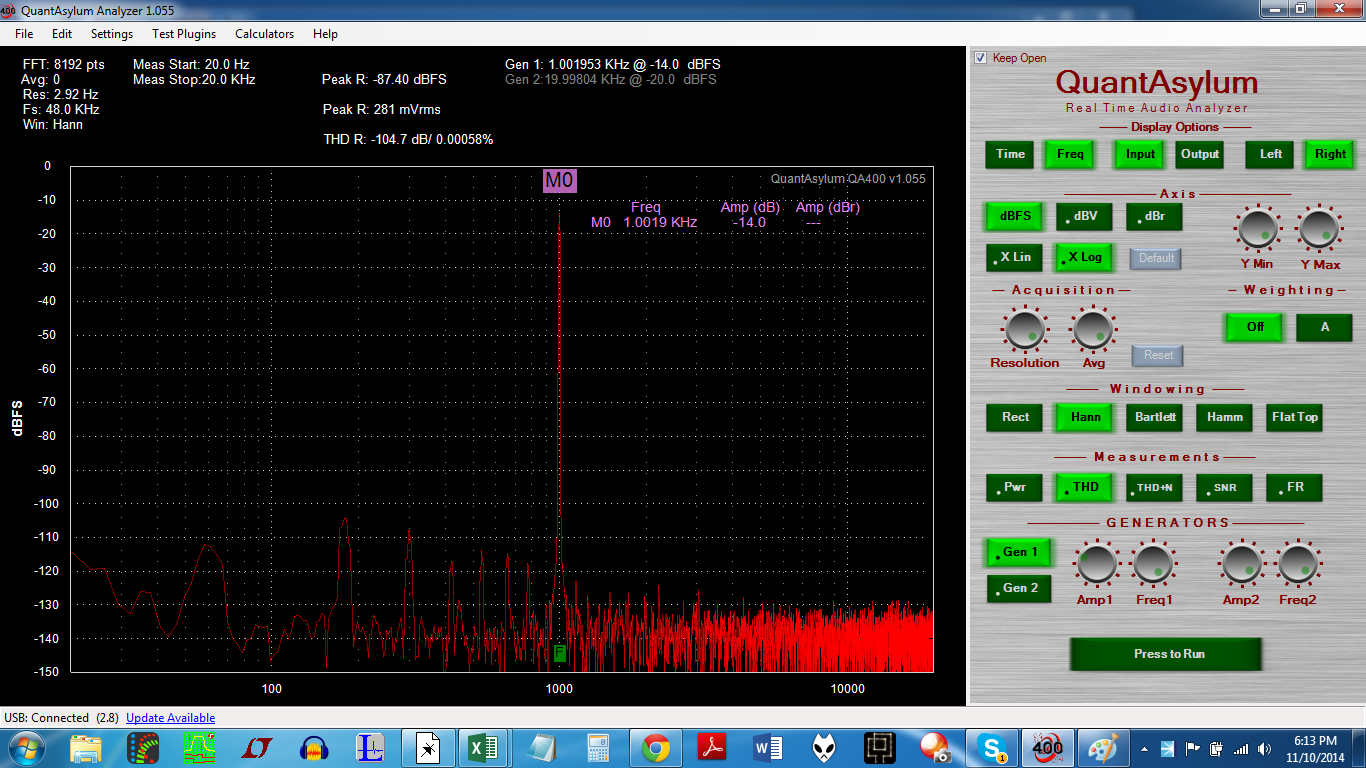1366x768 pixels.
Task: Toggle THD measurement
Action: coord(1084,488)
